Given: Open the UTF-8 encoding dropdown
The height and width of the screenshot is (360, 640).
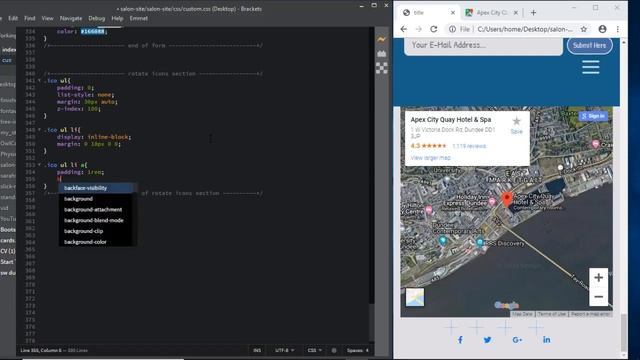Looking at the screenshot, I should click(284, 350).
